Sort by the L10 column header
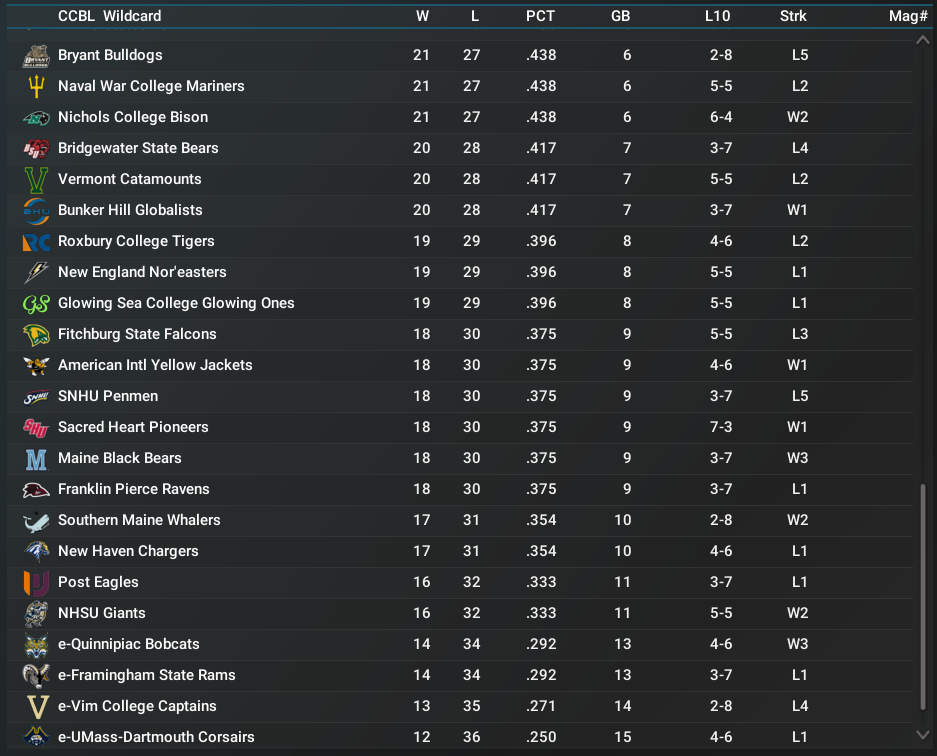 (x=717, y=16)
